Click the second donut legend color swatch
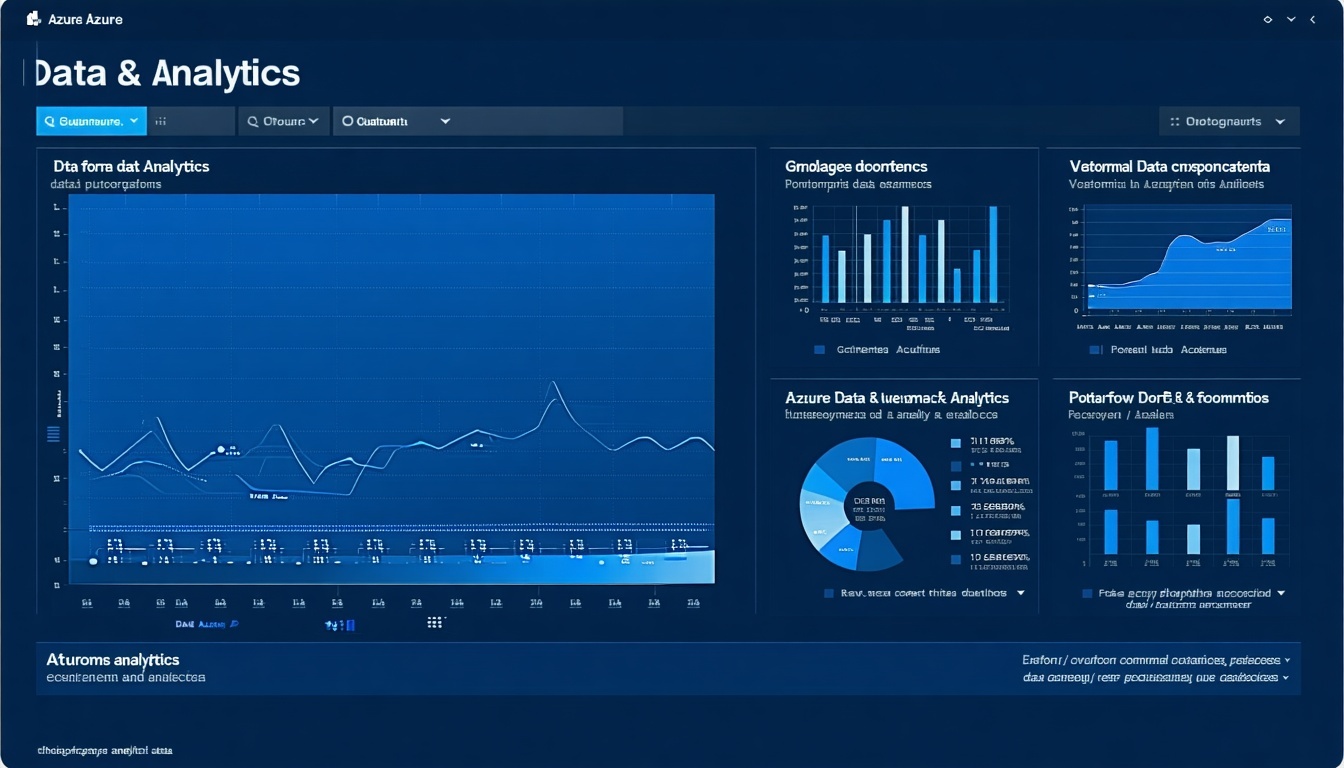Viewport: 1344px width, 768px height. click(x=956, y=465)
